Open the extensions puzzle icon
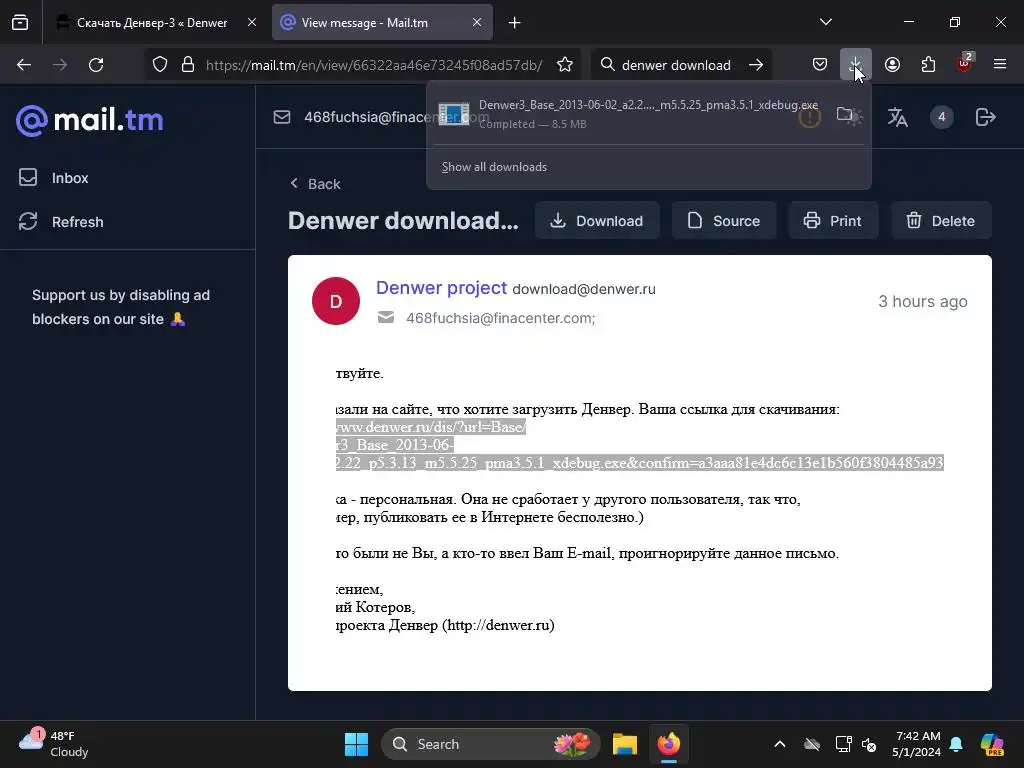Viewport: 1024px width, 768px height. [x=928, y=65]
